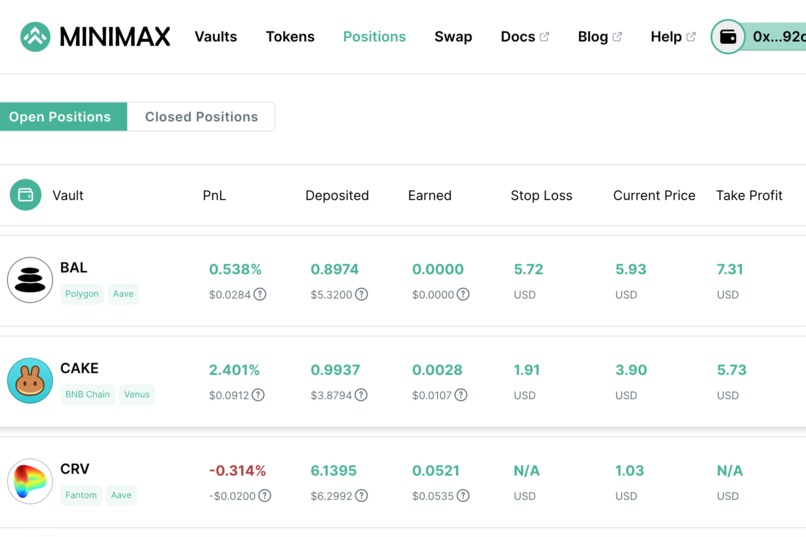806x537 pixels.
Task: Click the 0.9937 deposited amount
Action: pos(335,370)
